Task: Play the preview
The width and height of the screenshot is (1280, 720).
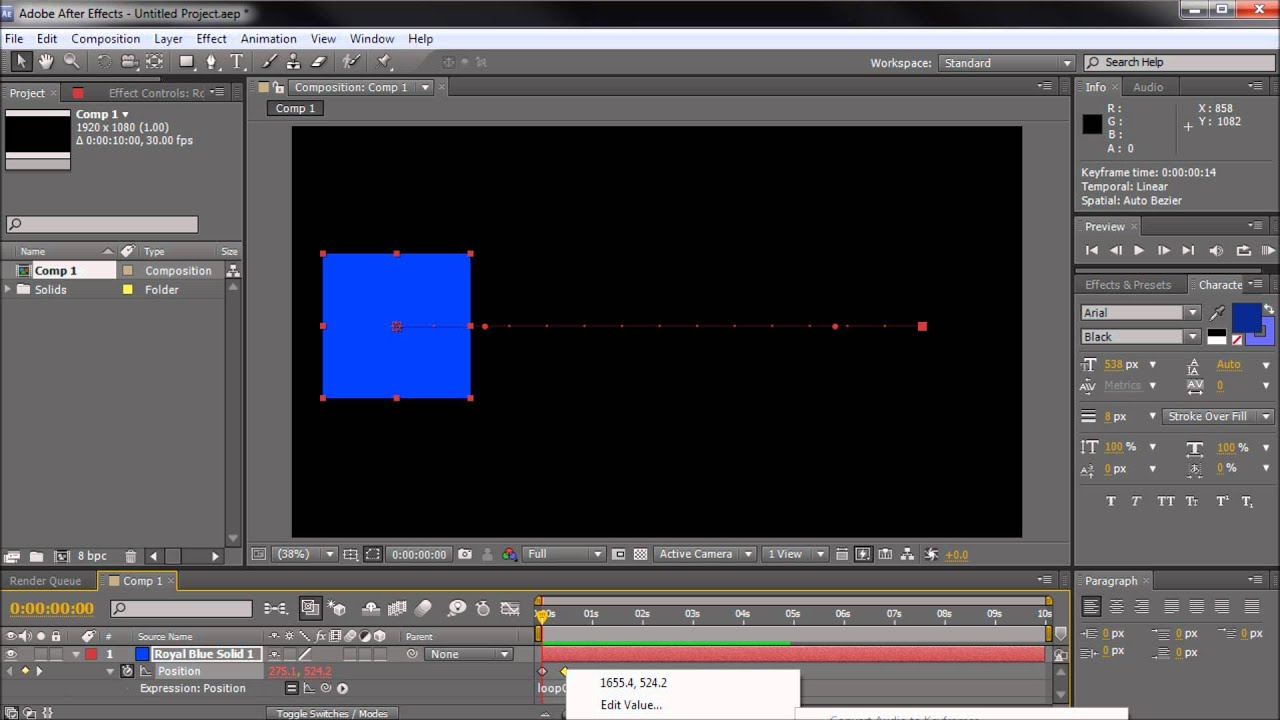Action: pos(1139,251)
